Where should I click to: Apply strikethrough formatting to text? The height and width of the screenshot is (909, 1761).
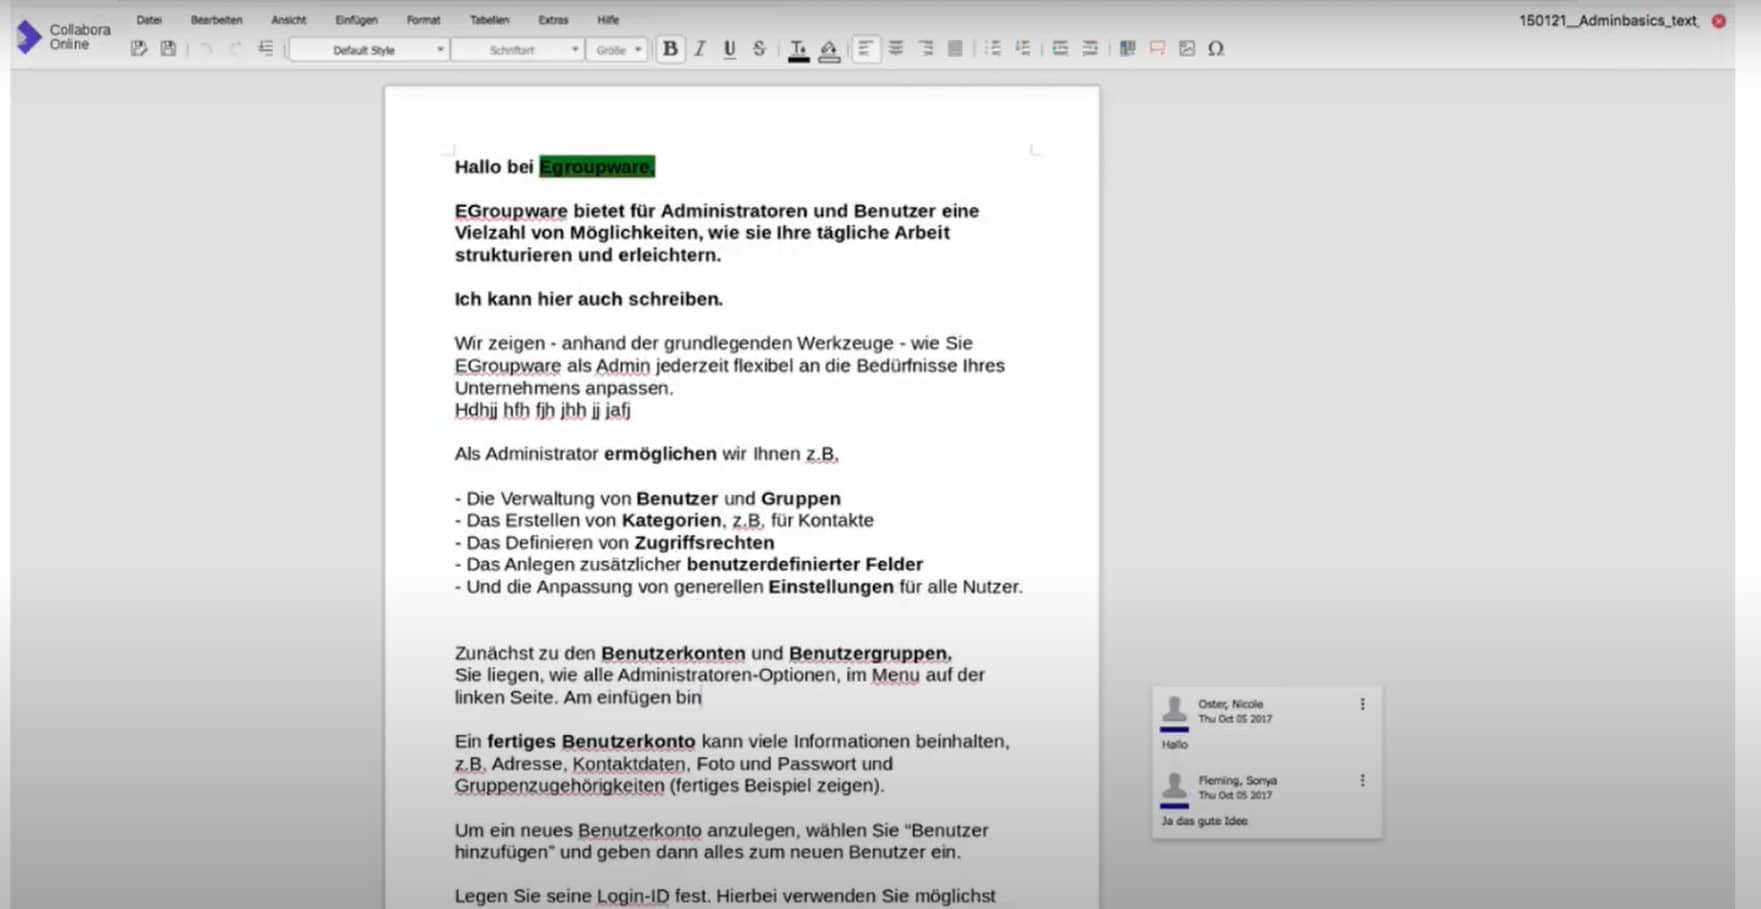tap(759, 48)
